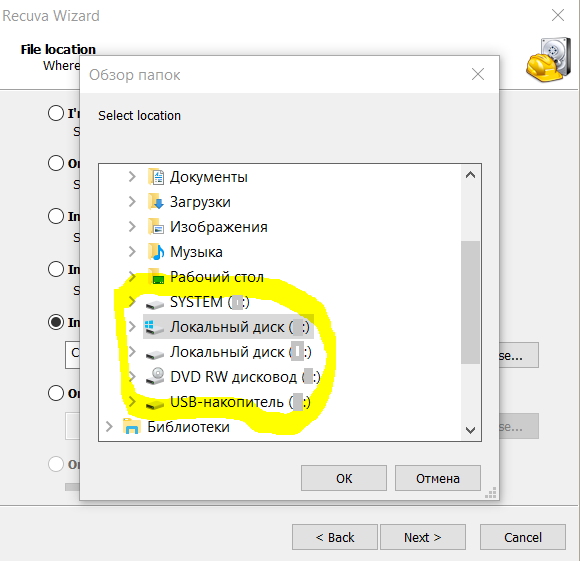Image resolution: width=580 pixels, height=561 pixels.
Task: Close the Обзор папок dialog
Action: [x=478, y=74]
